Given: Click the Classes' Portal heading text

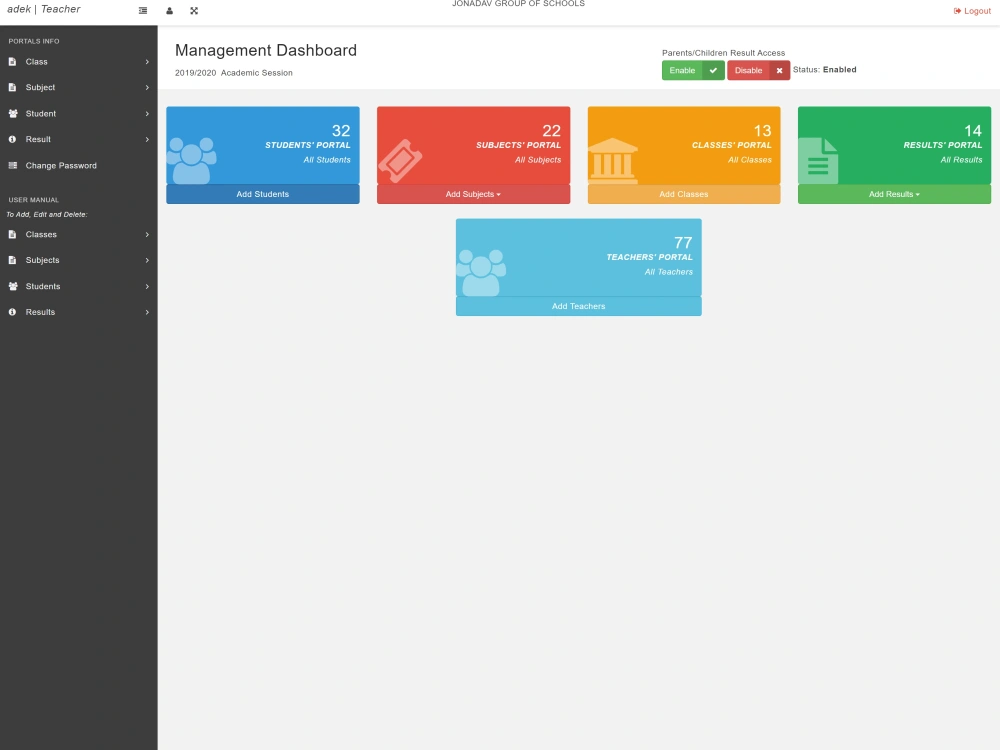Looking at the screenshot, I should (x=732, y=145).
